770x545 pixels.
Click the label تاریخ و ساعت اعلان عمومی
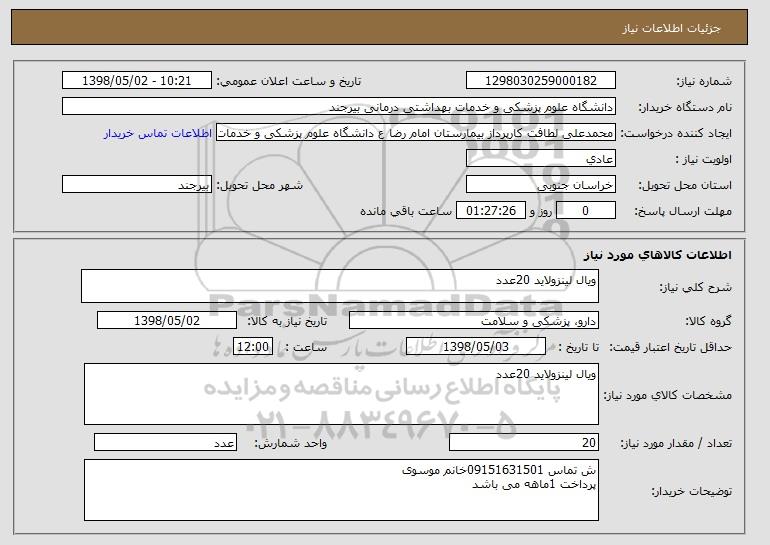coord(289,81)
